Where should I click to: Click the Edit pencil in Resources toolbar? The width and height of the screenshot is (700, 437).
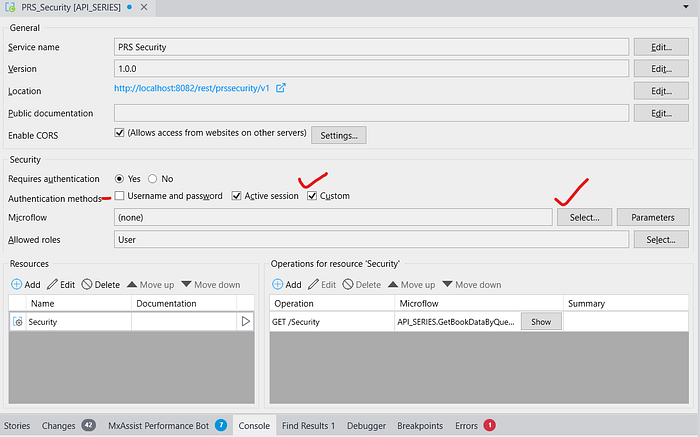point(54,284)
